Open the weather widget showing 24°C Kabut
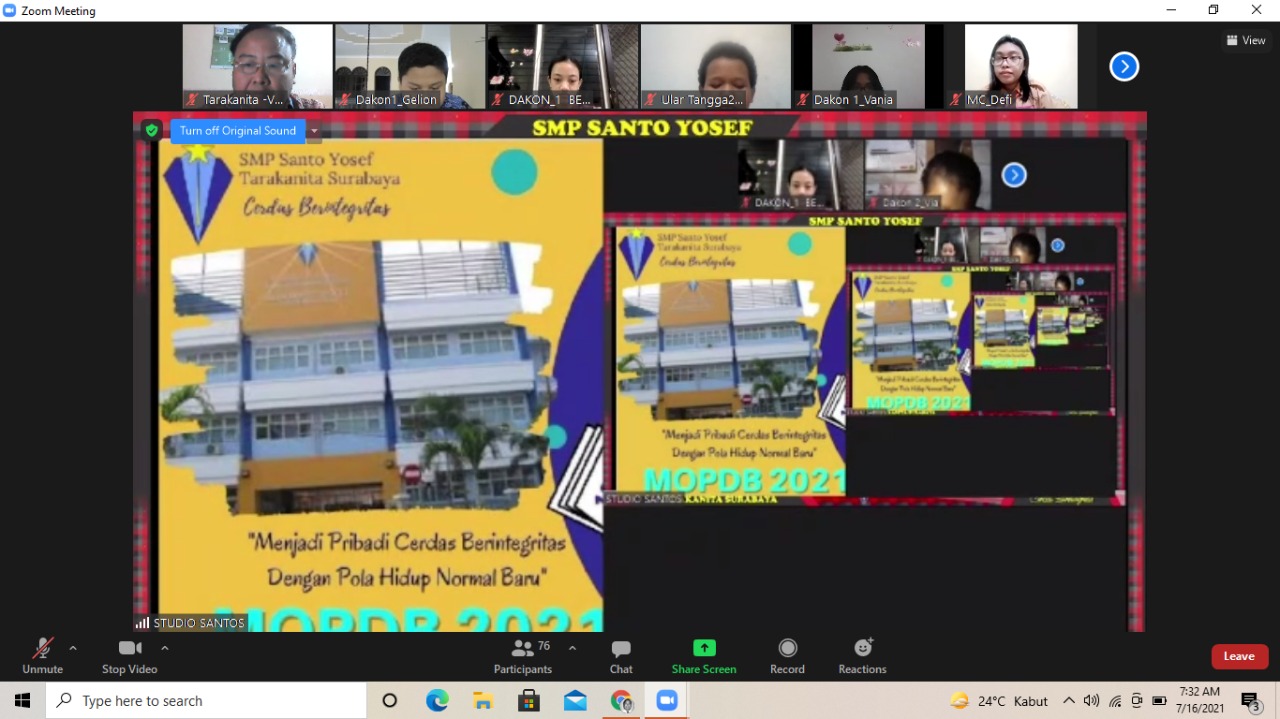This screenshot has height=719, width=1280. (x=999, y=701)
